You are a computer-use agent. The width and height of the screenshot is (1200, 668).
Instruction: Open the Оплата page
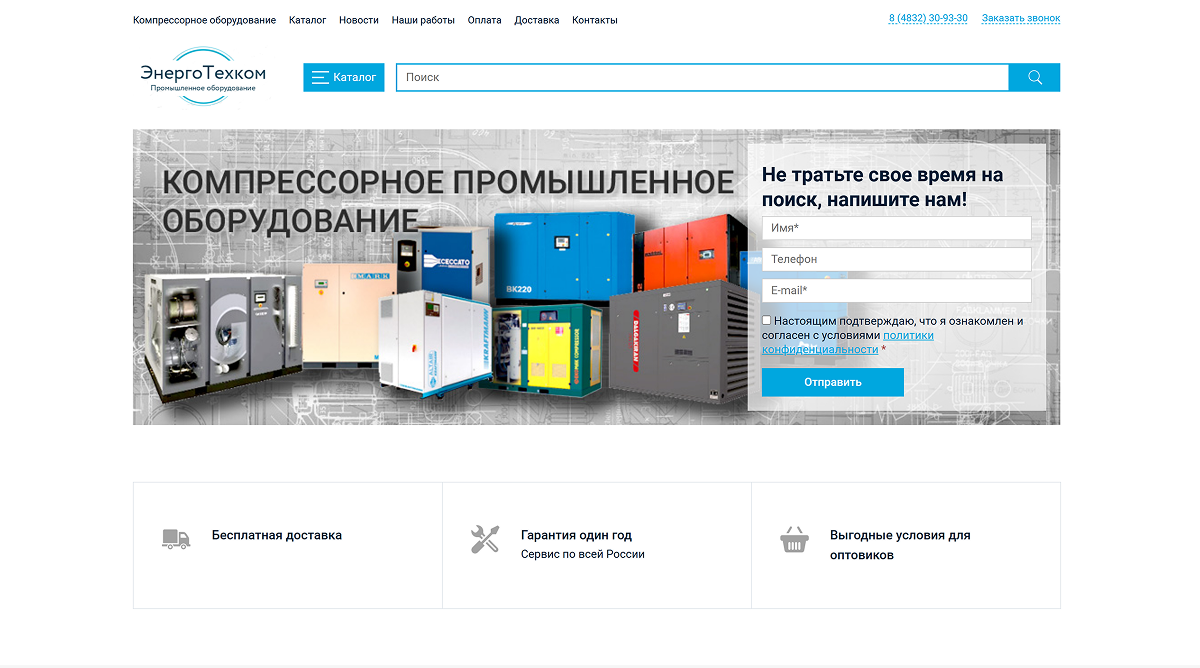(x=484, y=20)
